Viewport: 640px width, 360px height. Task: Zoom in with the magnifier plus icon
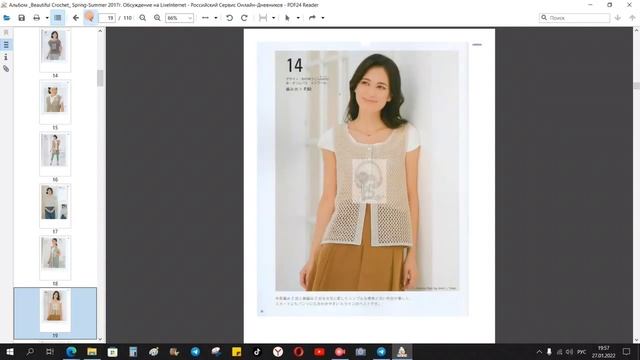tap(157, 18)
